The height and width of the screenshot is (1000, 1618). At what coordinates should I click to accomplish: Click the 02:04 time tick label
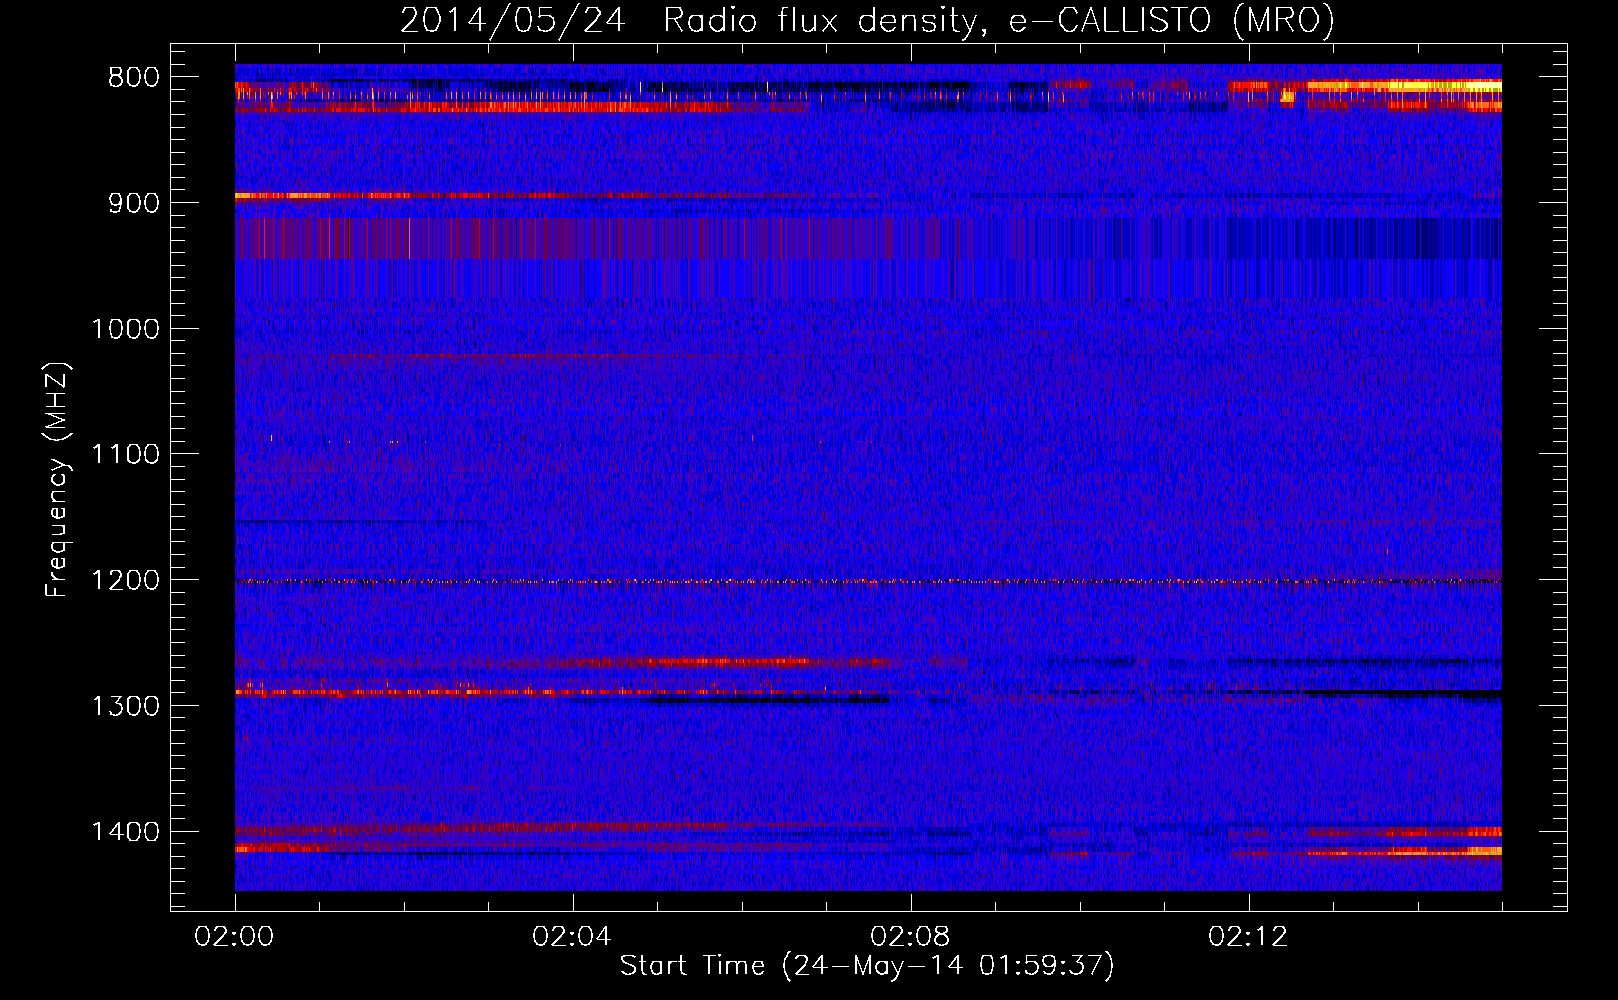(572, 937)
